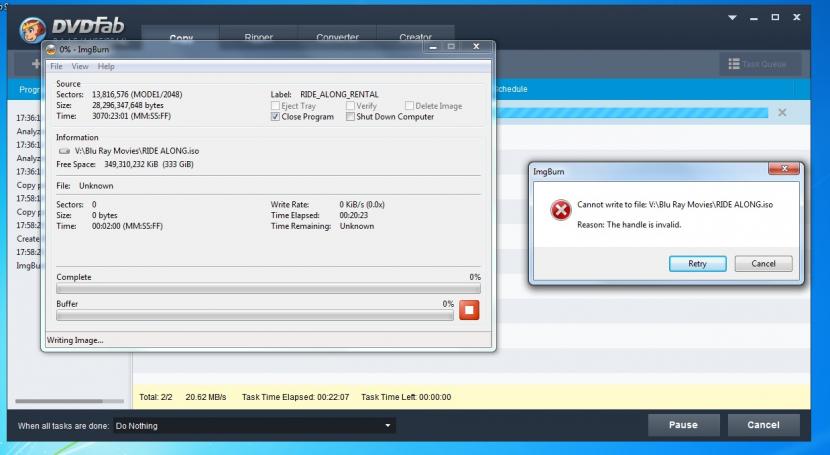Click the ImgBurn title bar disc icon
The image size is (830, 455).
tap(51, 48)
